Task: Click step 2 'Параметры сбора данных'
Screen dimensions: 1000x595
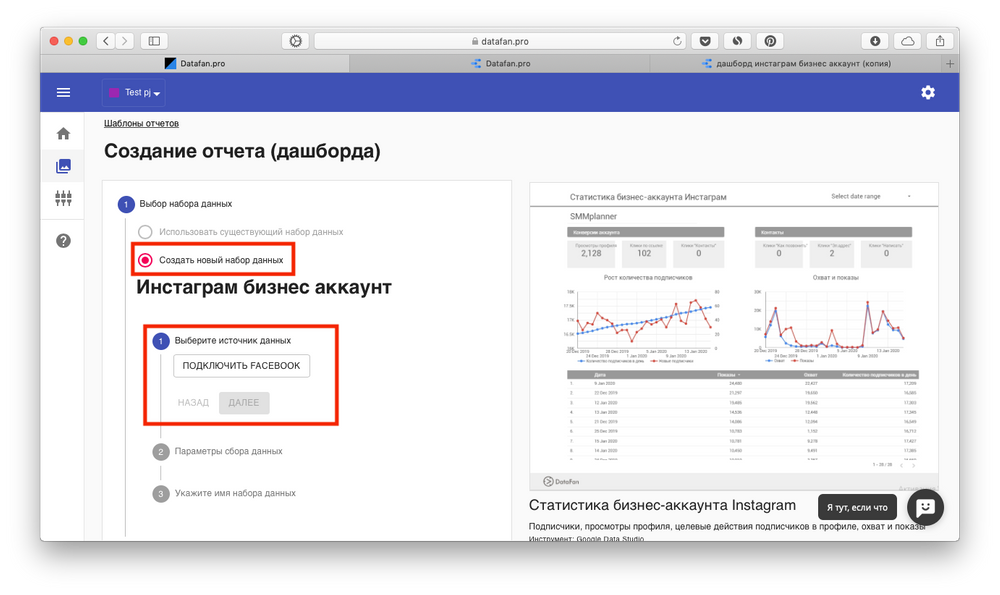Action: coord(217,452)
